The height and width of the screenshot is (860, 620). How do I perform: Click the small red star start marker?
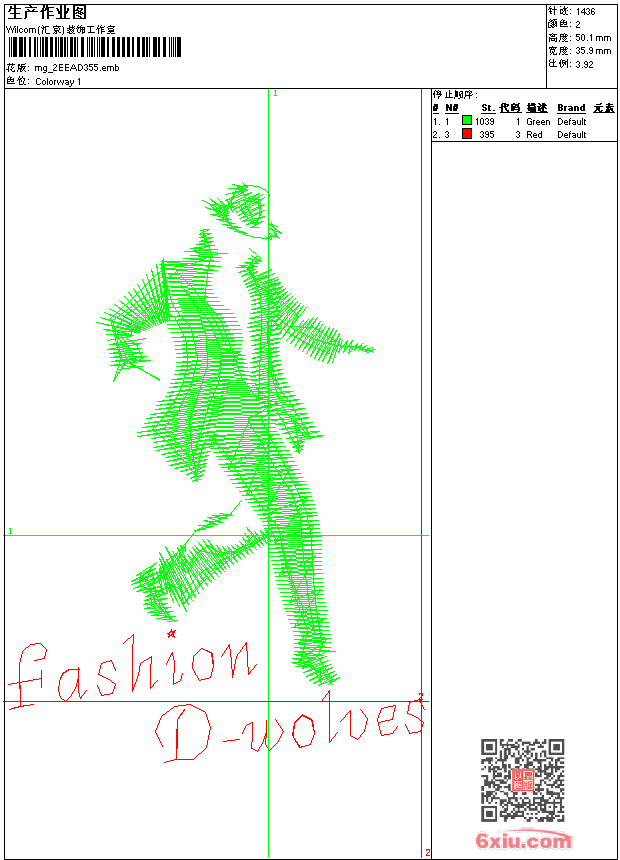tap(172, 633)
